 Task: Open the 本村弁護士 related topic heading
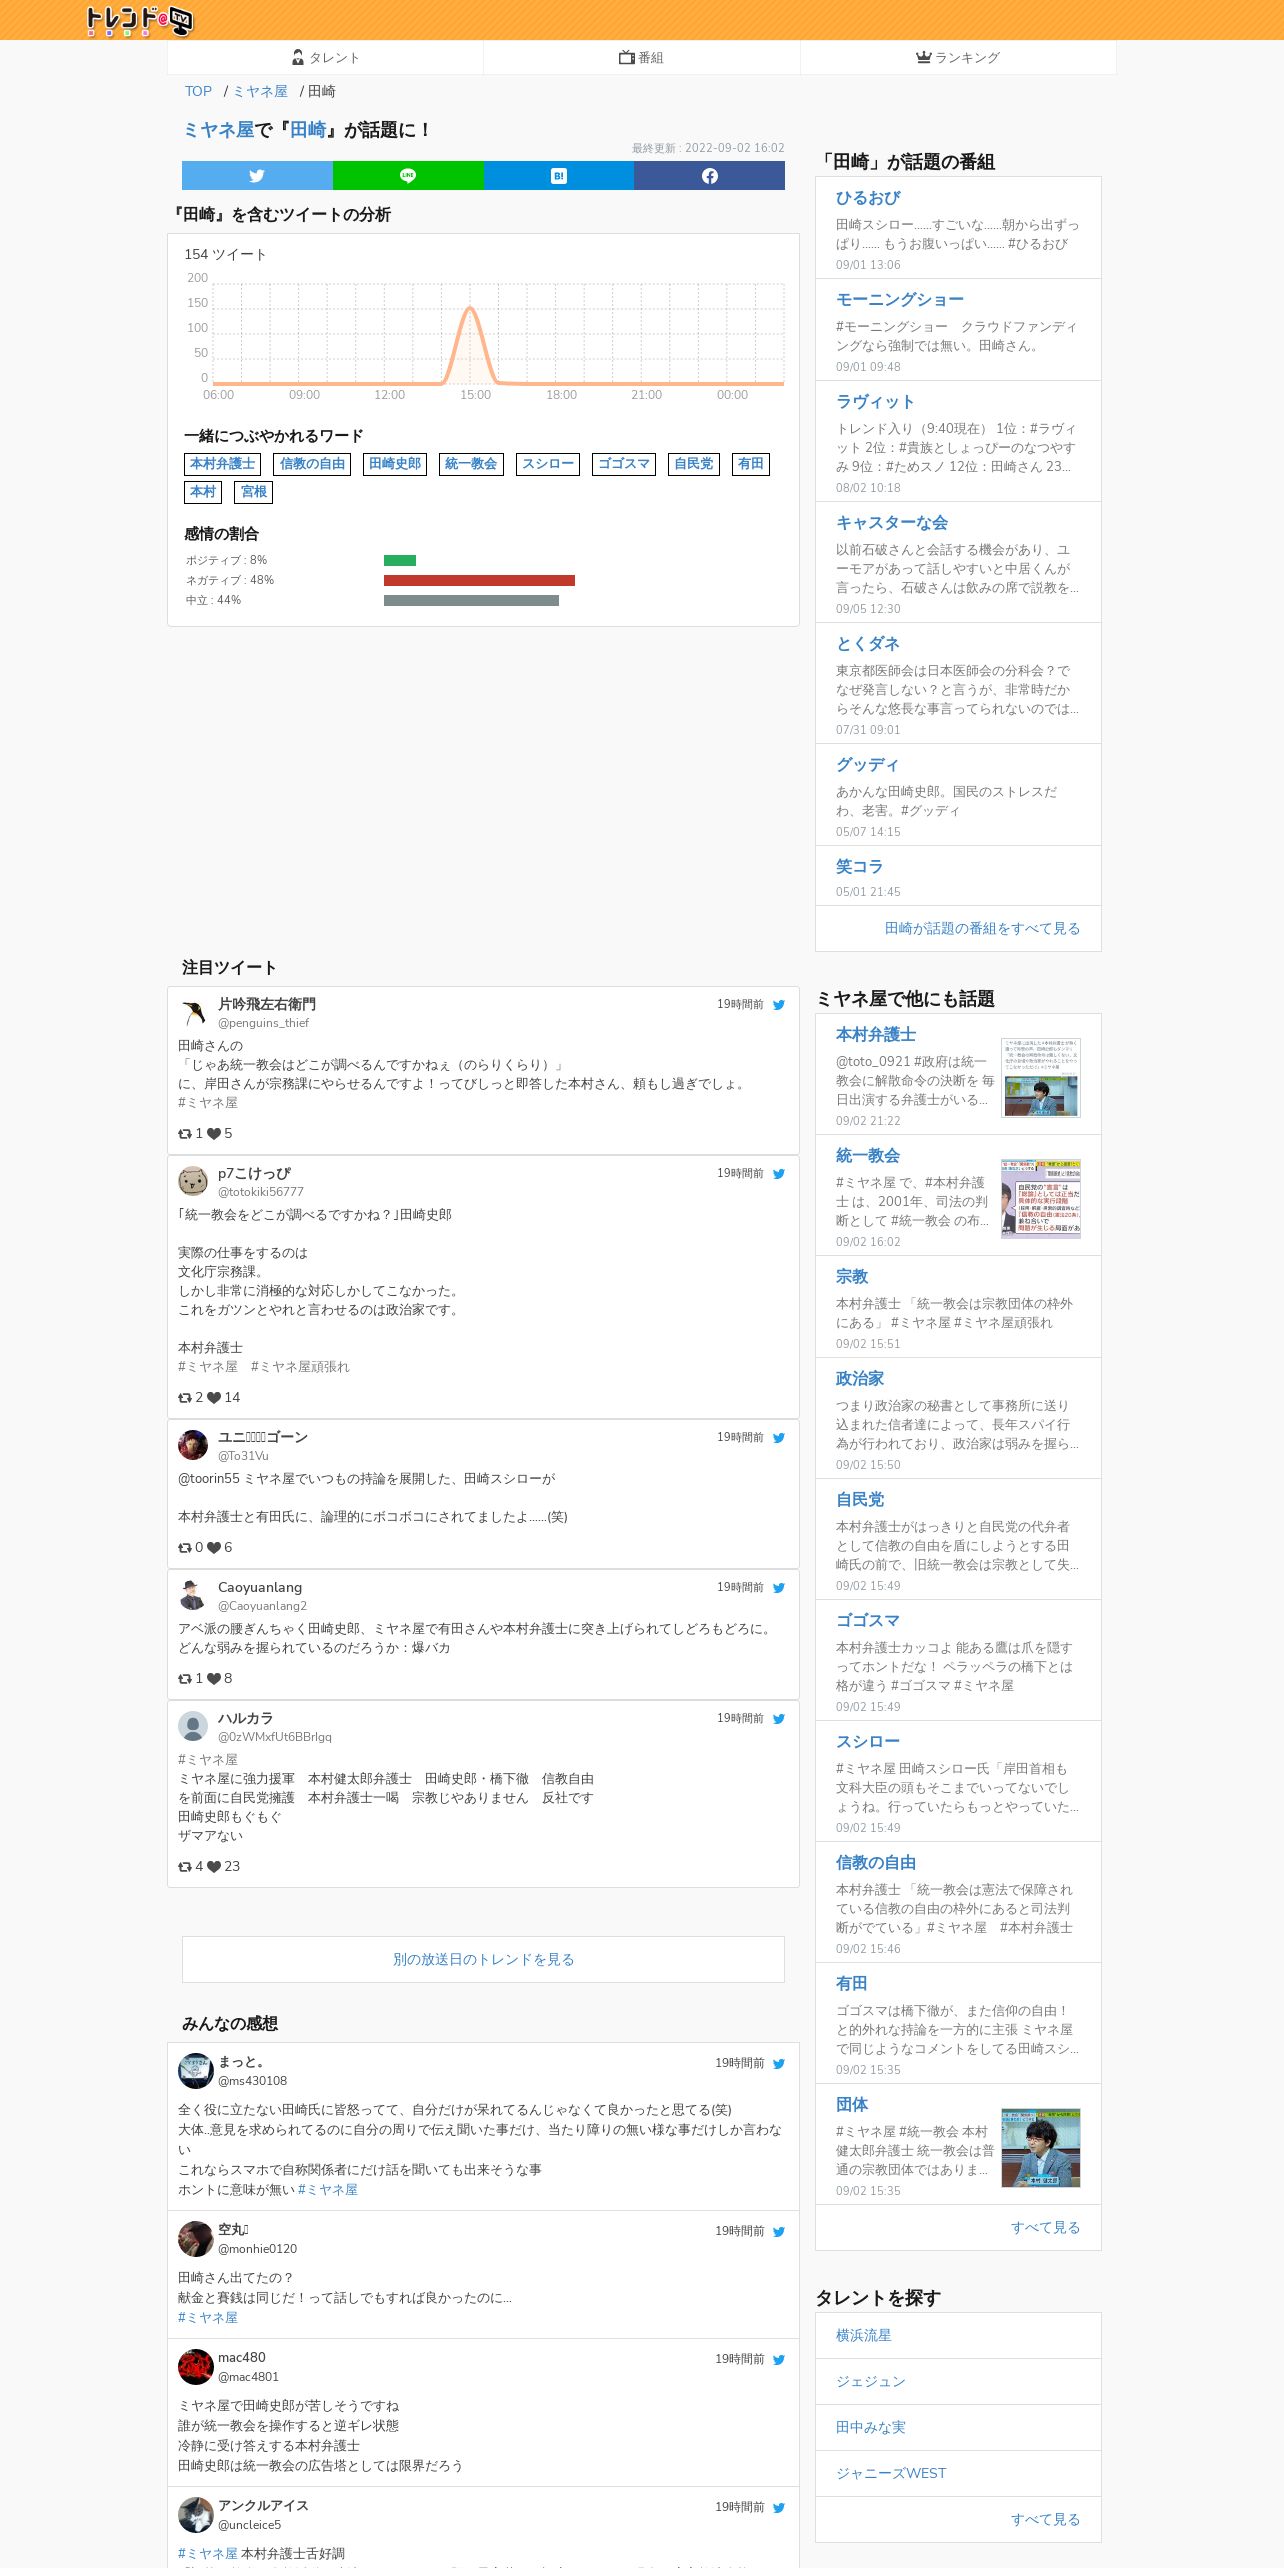pyautogui.click(x=876, y=1035)
